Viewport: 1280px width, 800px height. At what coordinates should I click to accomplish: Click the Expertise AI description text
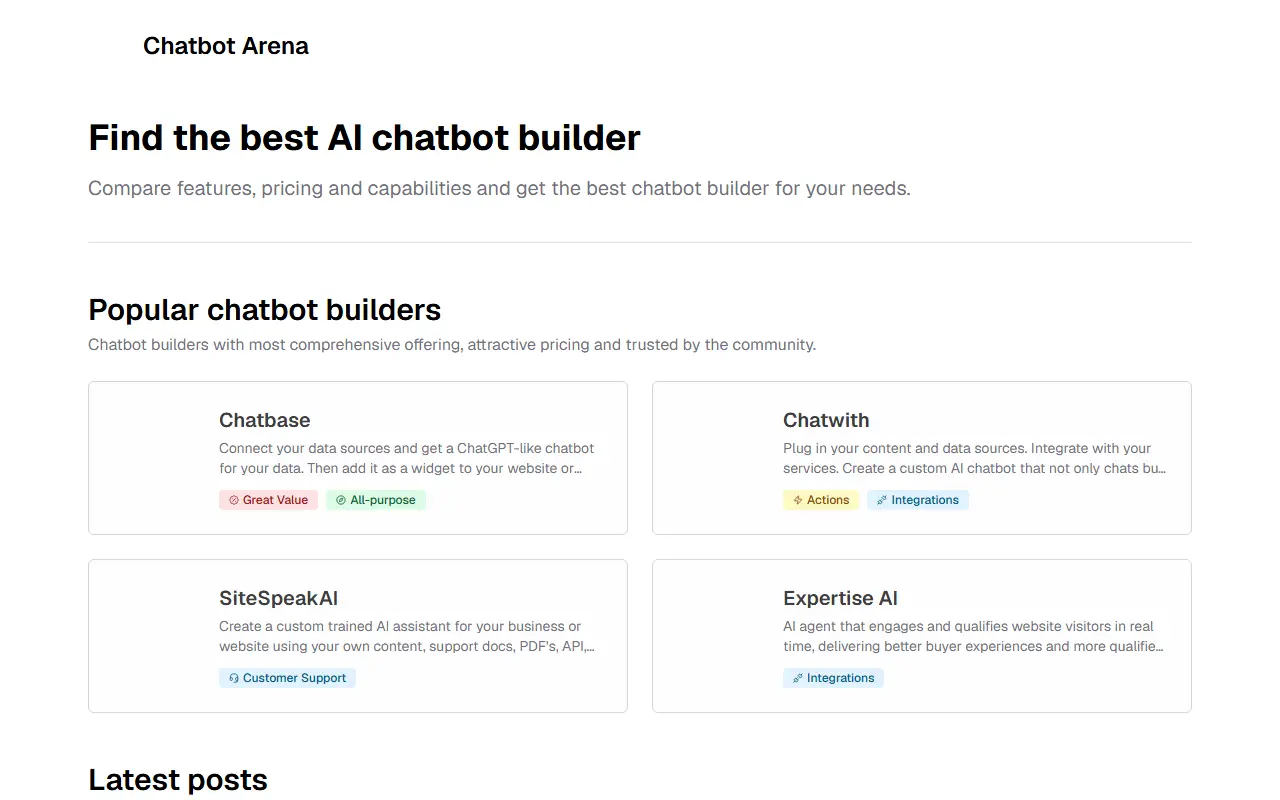tap(973, 636)
